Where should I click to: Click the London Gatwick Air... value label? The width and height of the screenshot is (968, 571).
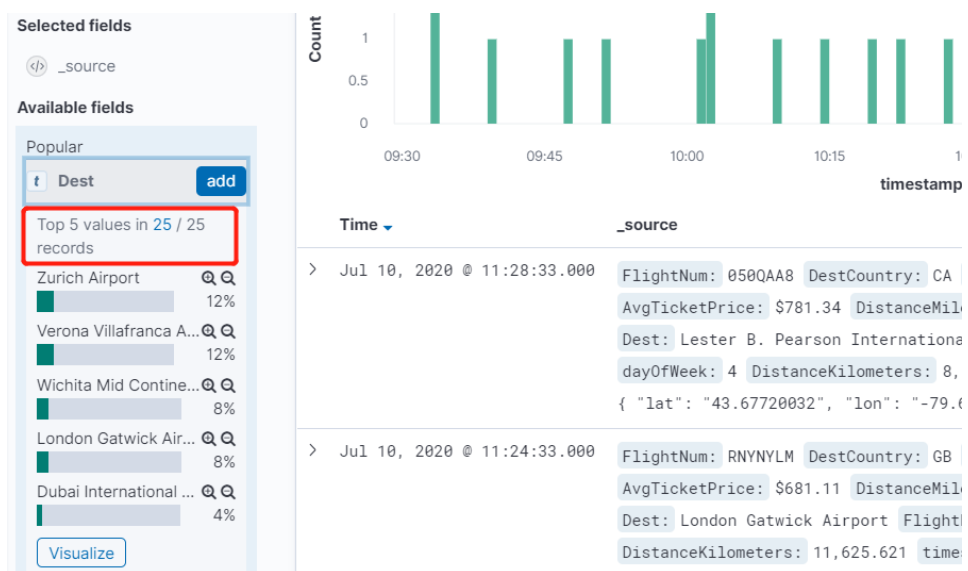tap(116, 438)
